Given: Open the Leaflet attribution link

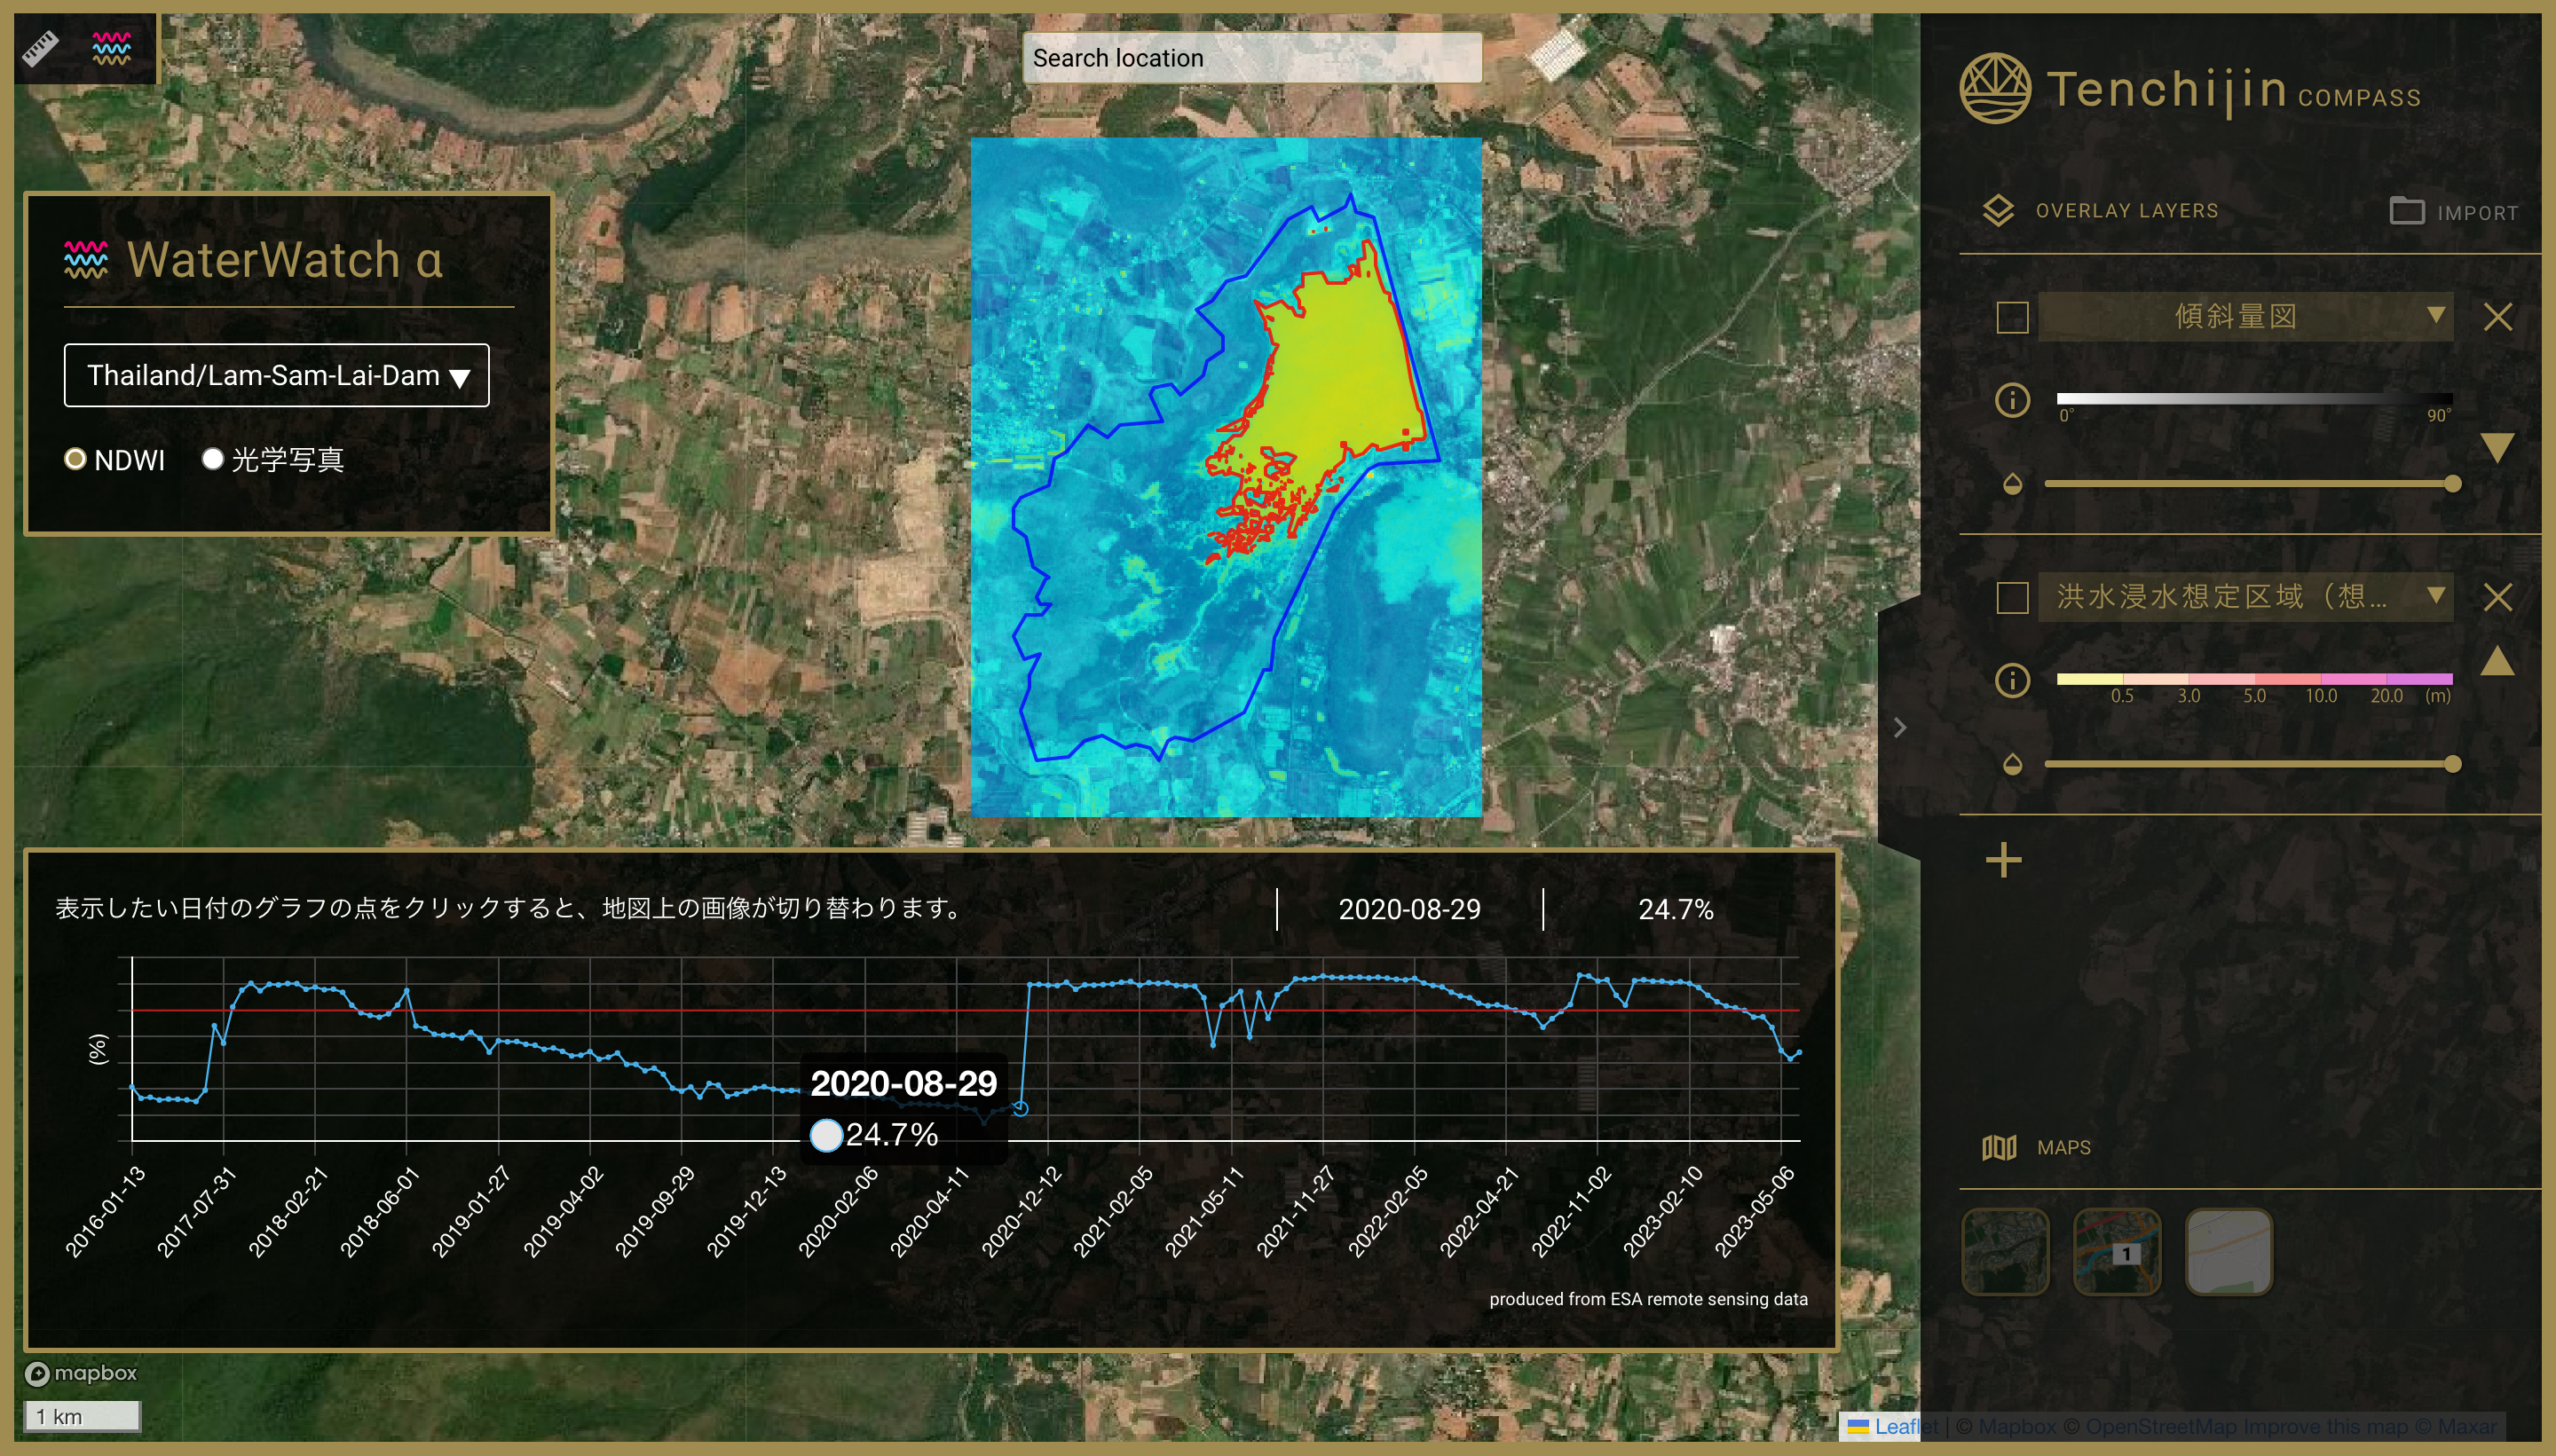Looking at the screenshot, I should (x=1897, y=1427).
